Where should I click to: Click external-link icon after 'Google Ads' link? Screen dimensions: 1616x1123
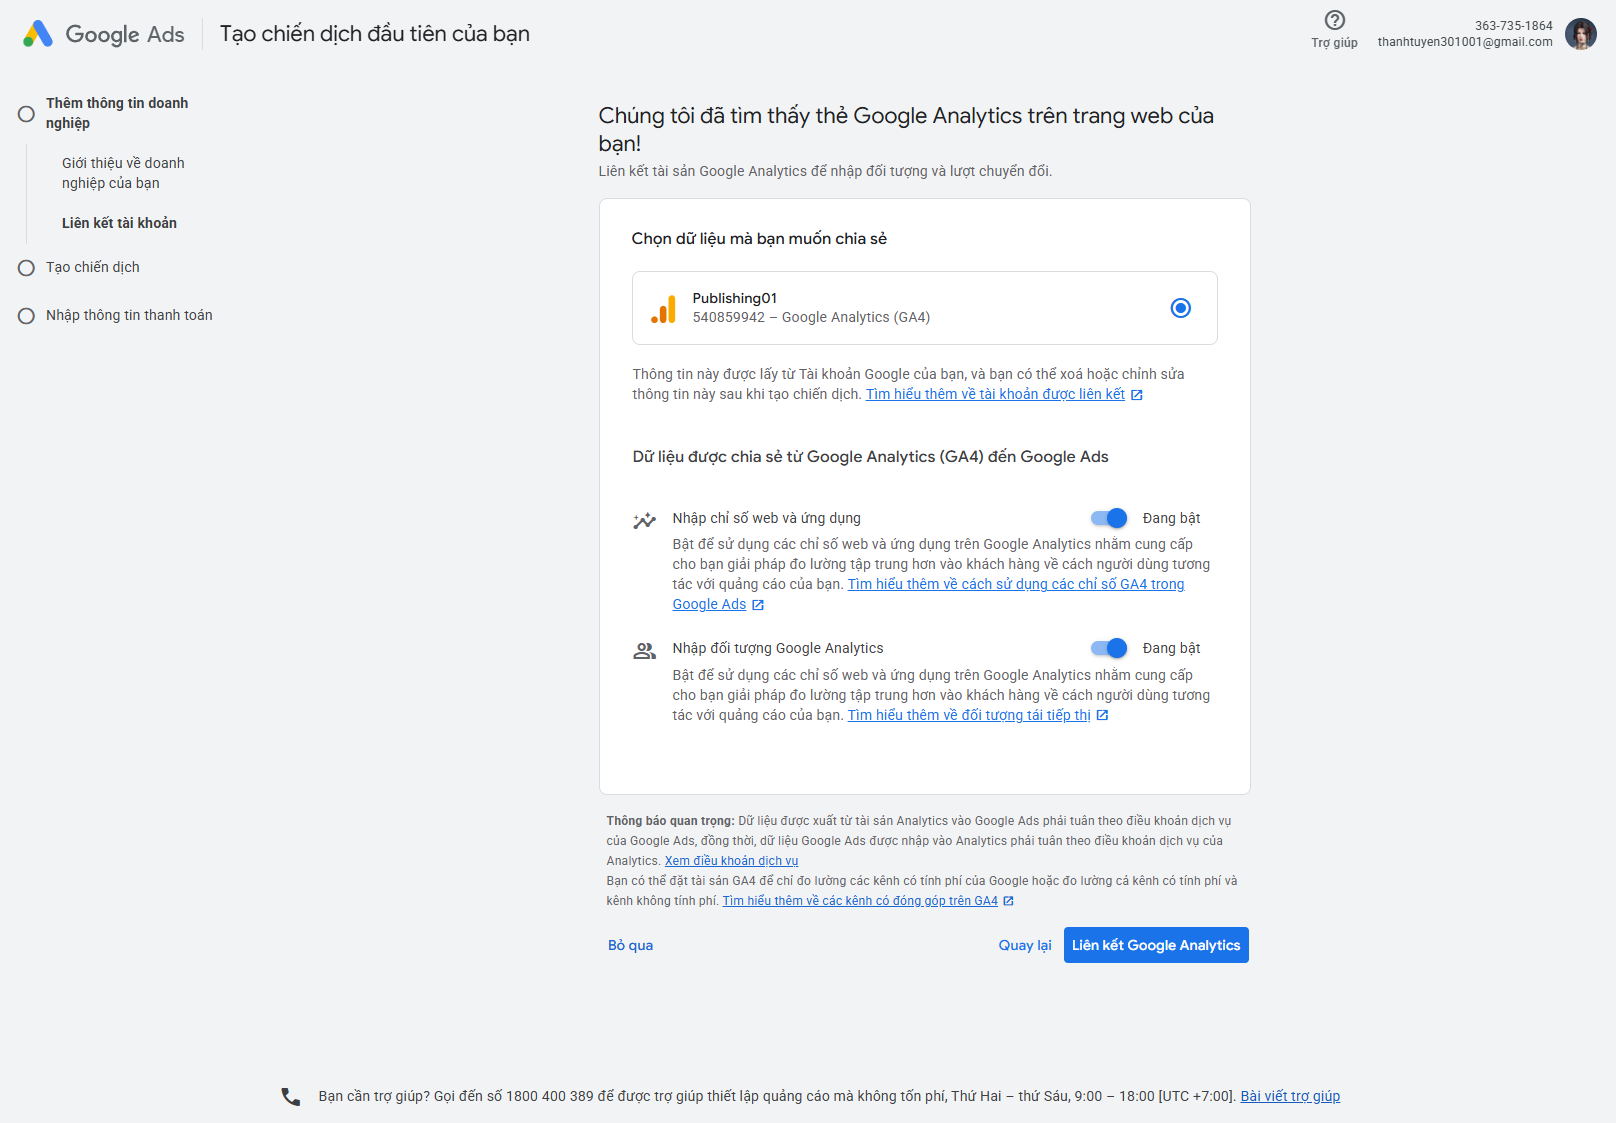(758, 605)
